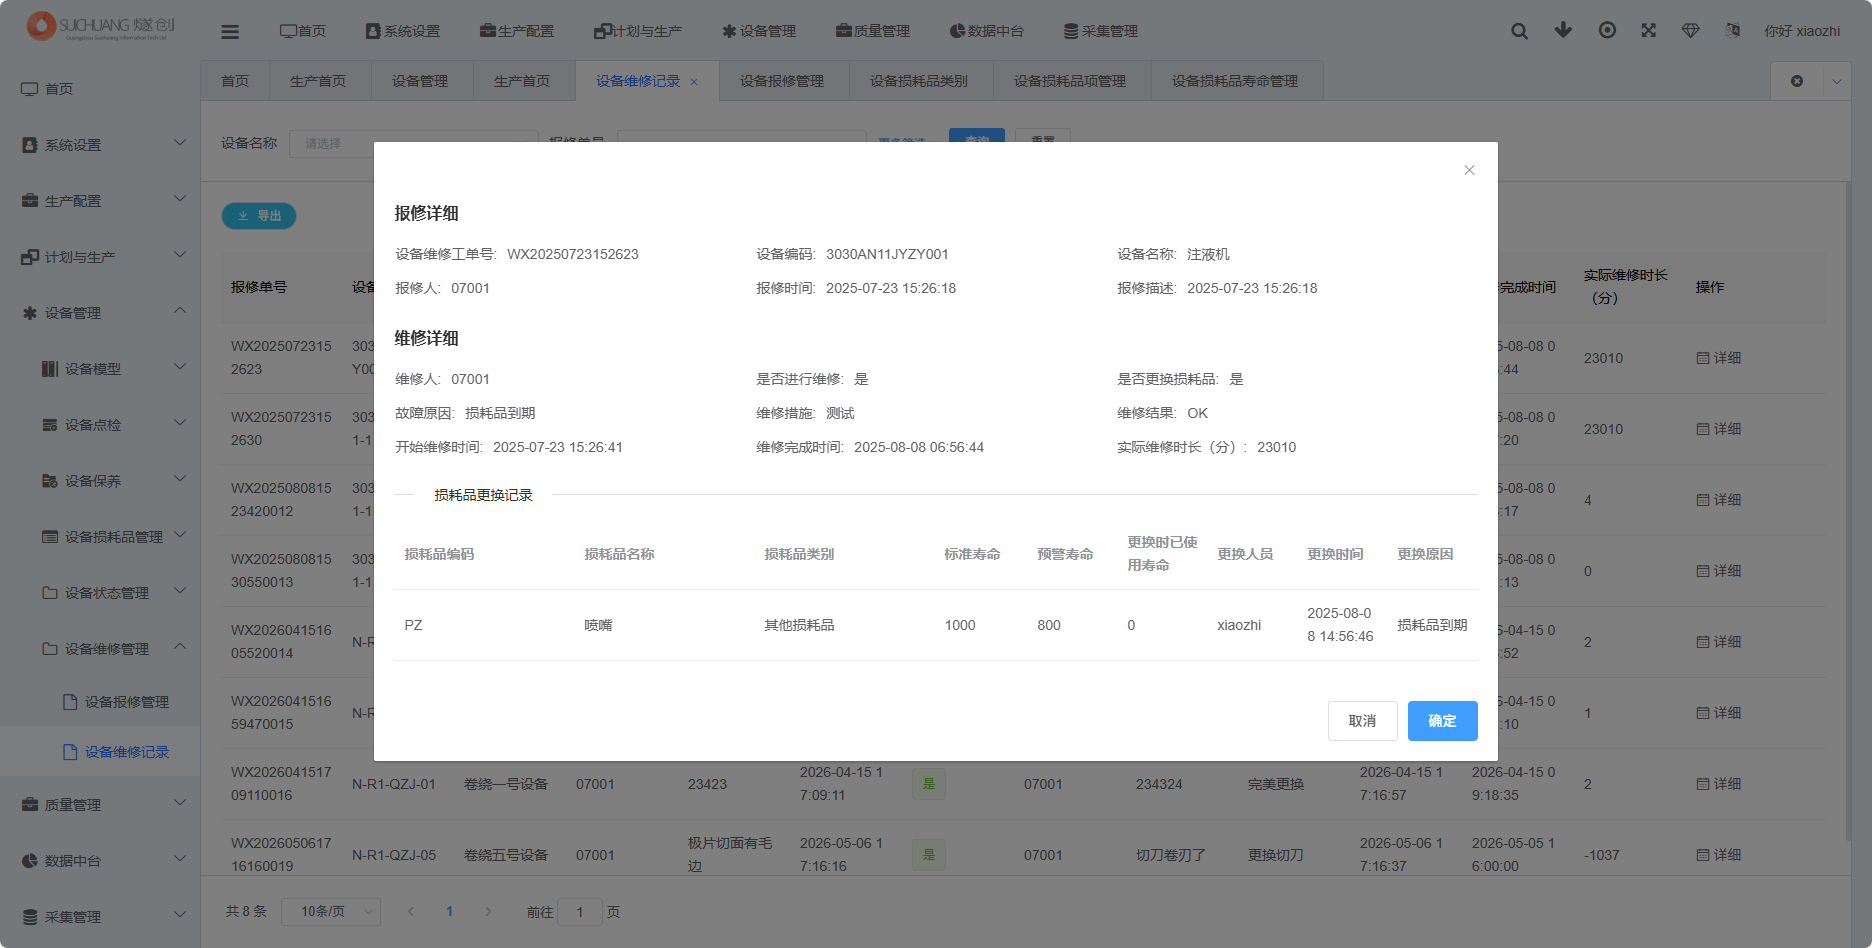Image resolution: width=1872 pixels, height=948 pixels.
Task: Click the diamond theme icon in header
Action: pyautogui.click(x=1691, y=30)
